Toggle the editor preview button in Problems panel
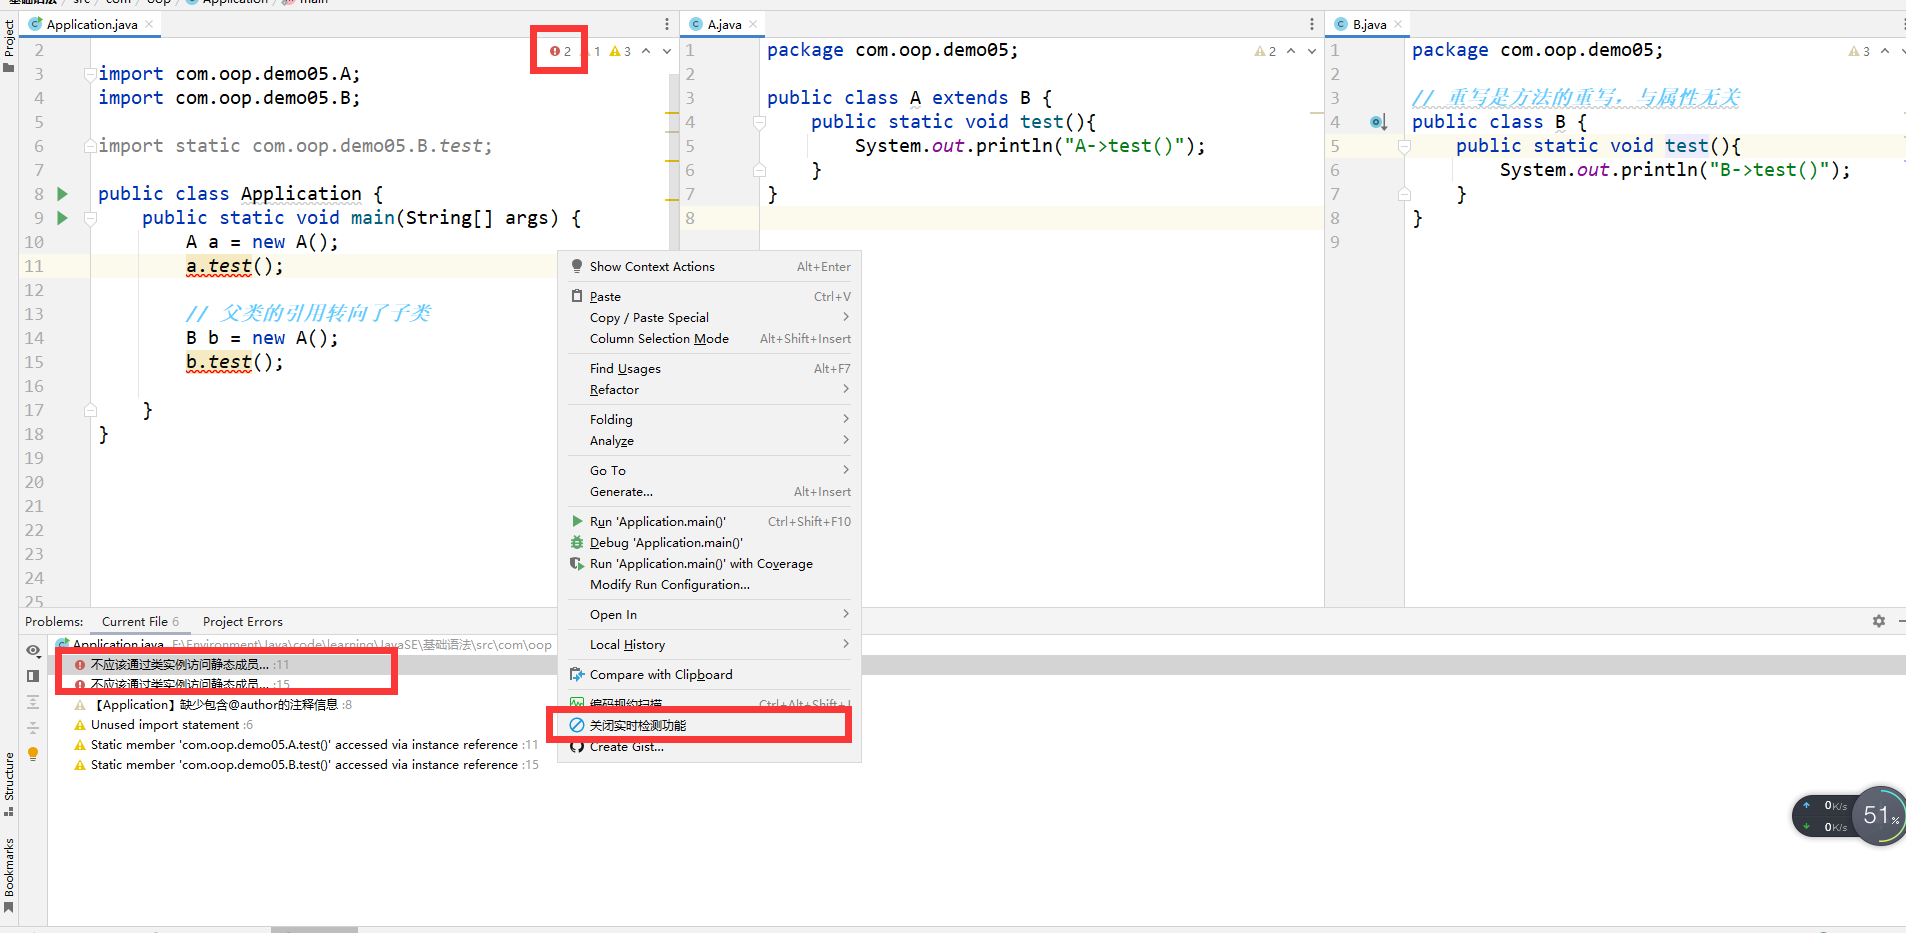 33,676
